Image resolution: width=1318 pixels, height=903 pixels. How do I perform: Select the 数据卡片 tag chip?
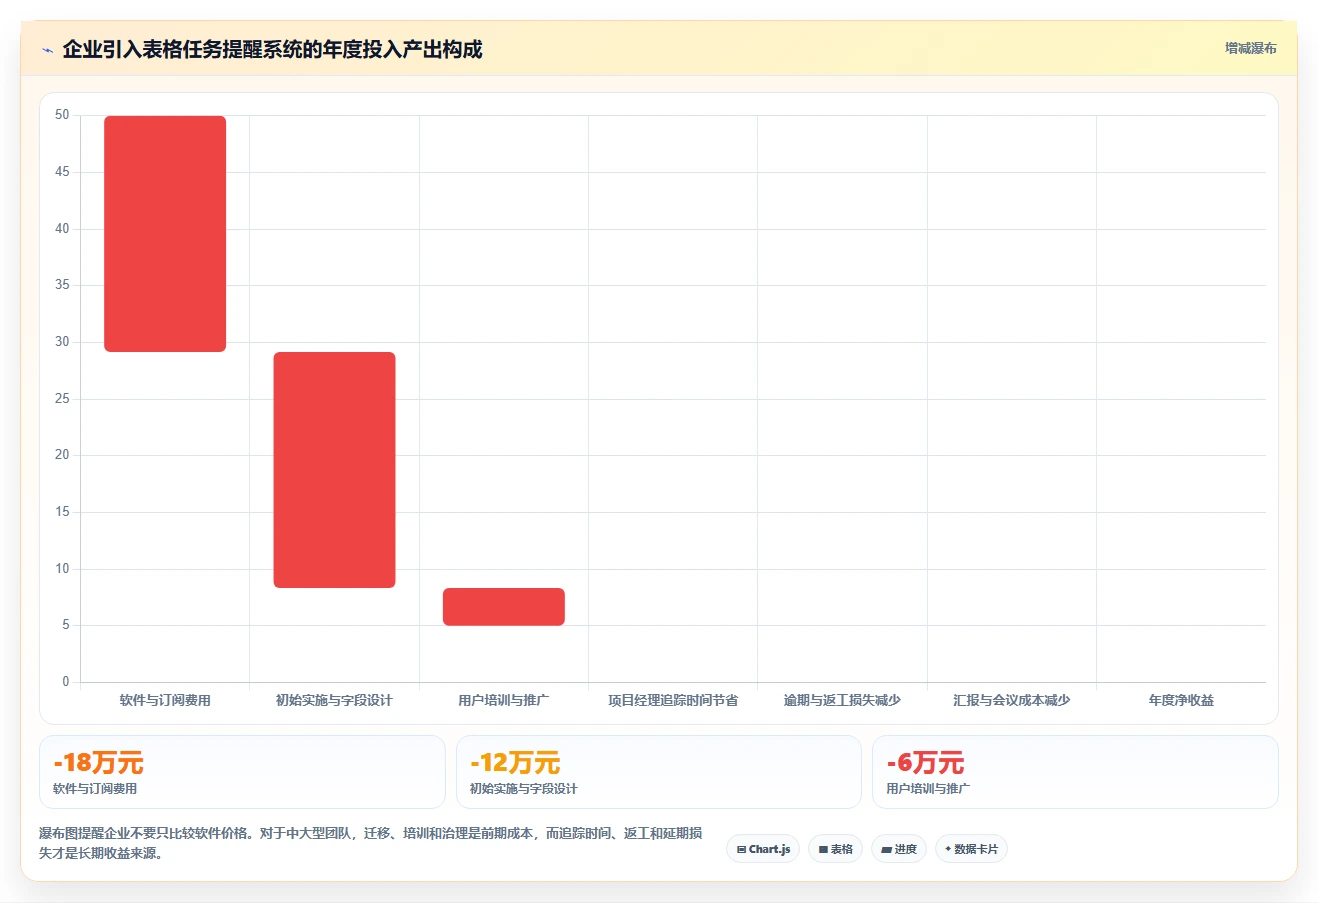(971, 849)
